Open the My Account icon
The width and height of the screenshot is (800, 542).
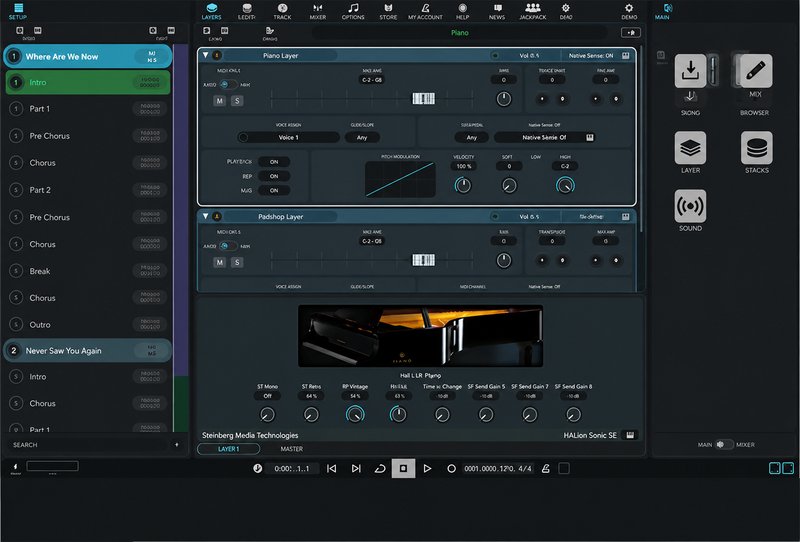tap(425, 11)
